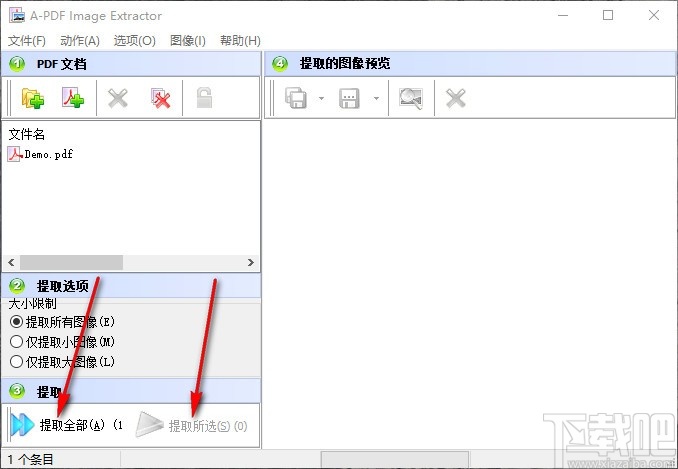The width and height of the screenshot is (678, 469).
Task: Click the app icon in the title bar
Action: tap(17, 15)
